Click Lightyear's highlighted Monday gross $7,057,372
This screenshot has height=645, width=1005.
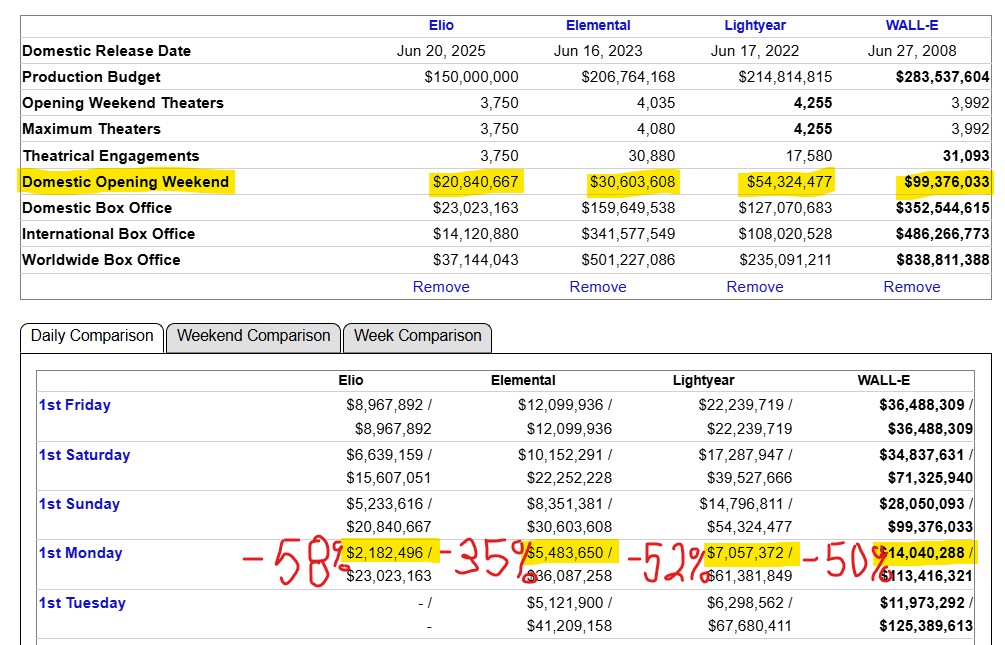[x=745, y=553]
